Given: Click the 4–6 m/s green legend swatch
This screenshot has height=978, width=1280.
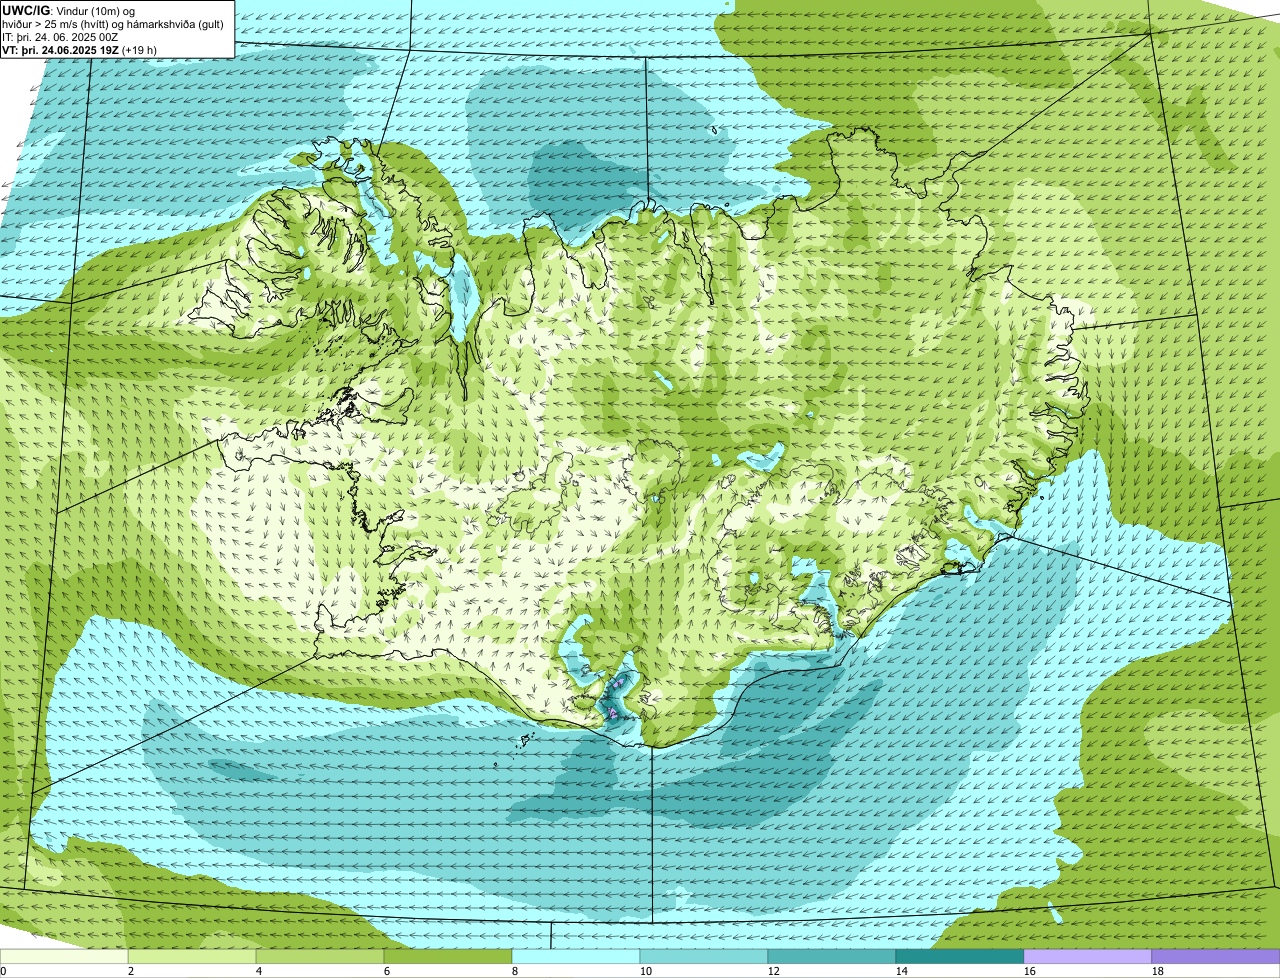Looking at the screenshot, I should [x=320, y=957].
